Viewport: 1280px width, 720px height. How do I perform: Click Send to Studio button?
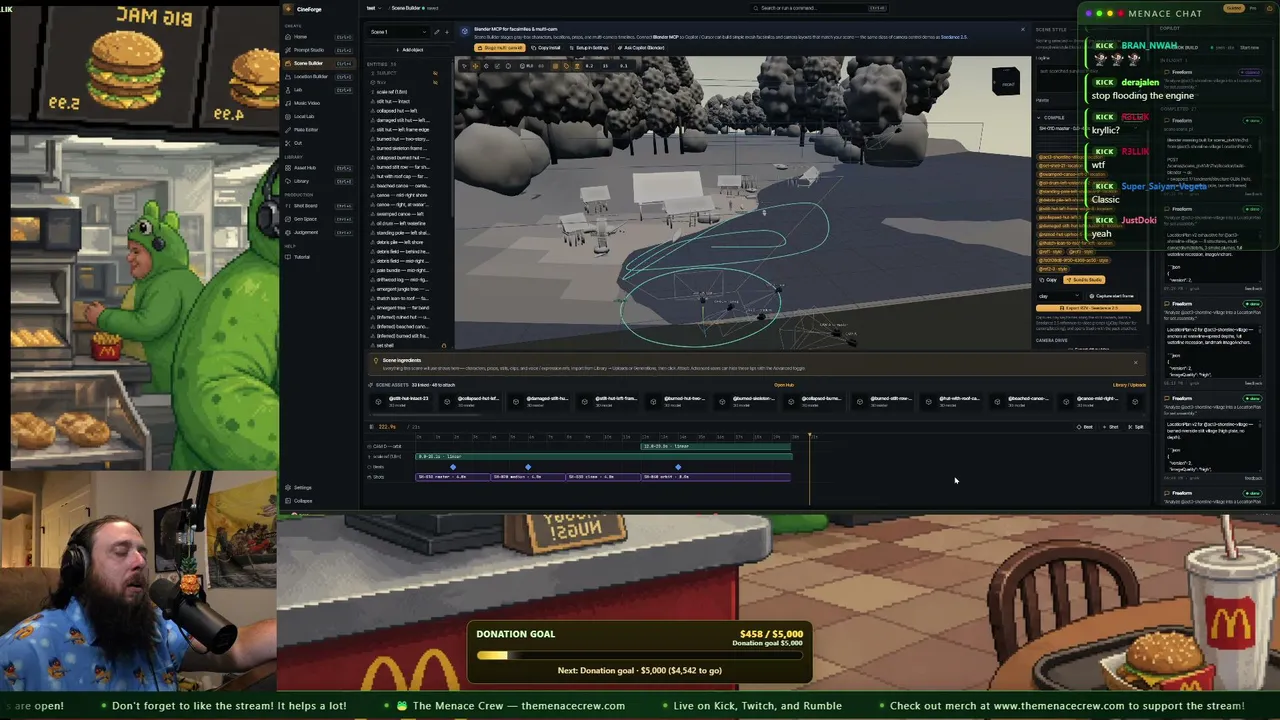(x=1085, y=280)
